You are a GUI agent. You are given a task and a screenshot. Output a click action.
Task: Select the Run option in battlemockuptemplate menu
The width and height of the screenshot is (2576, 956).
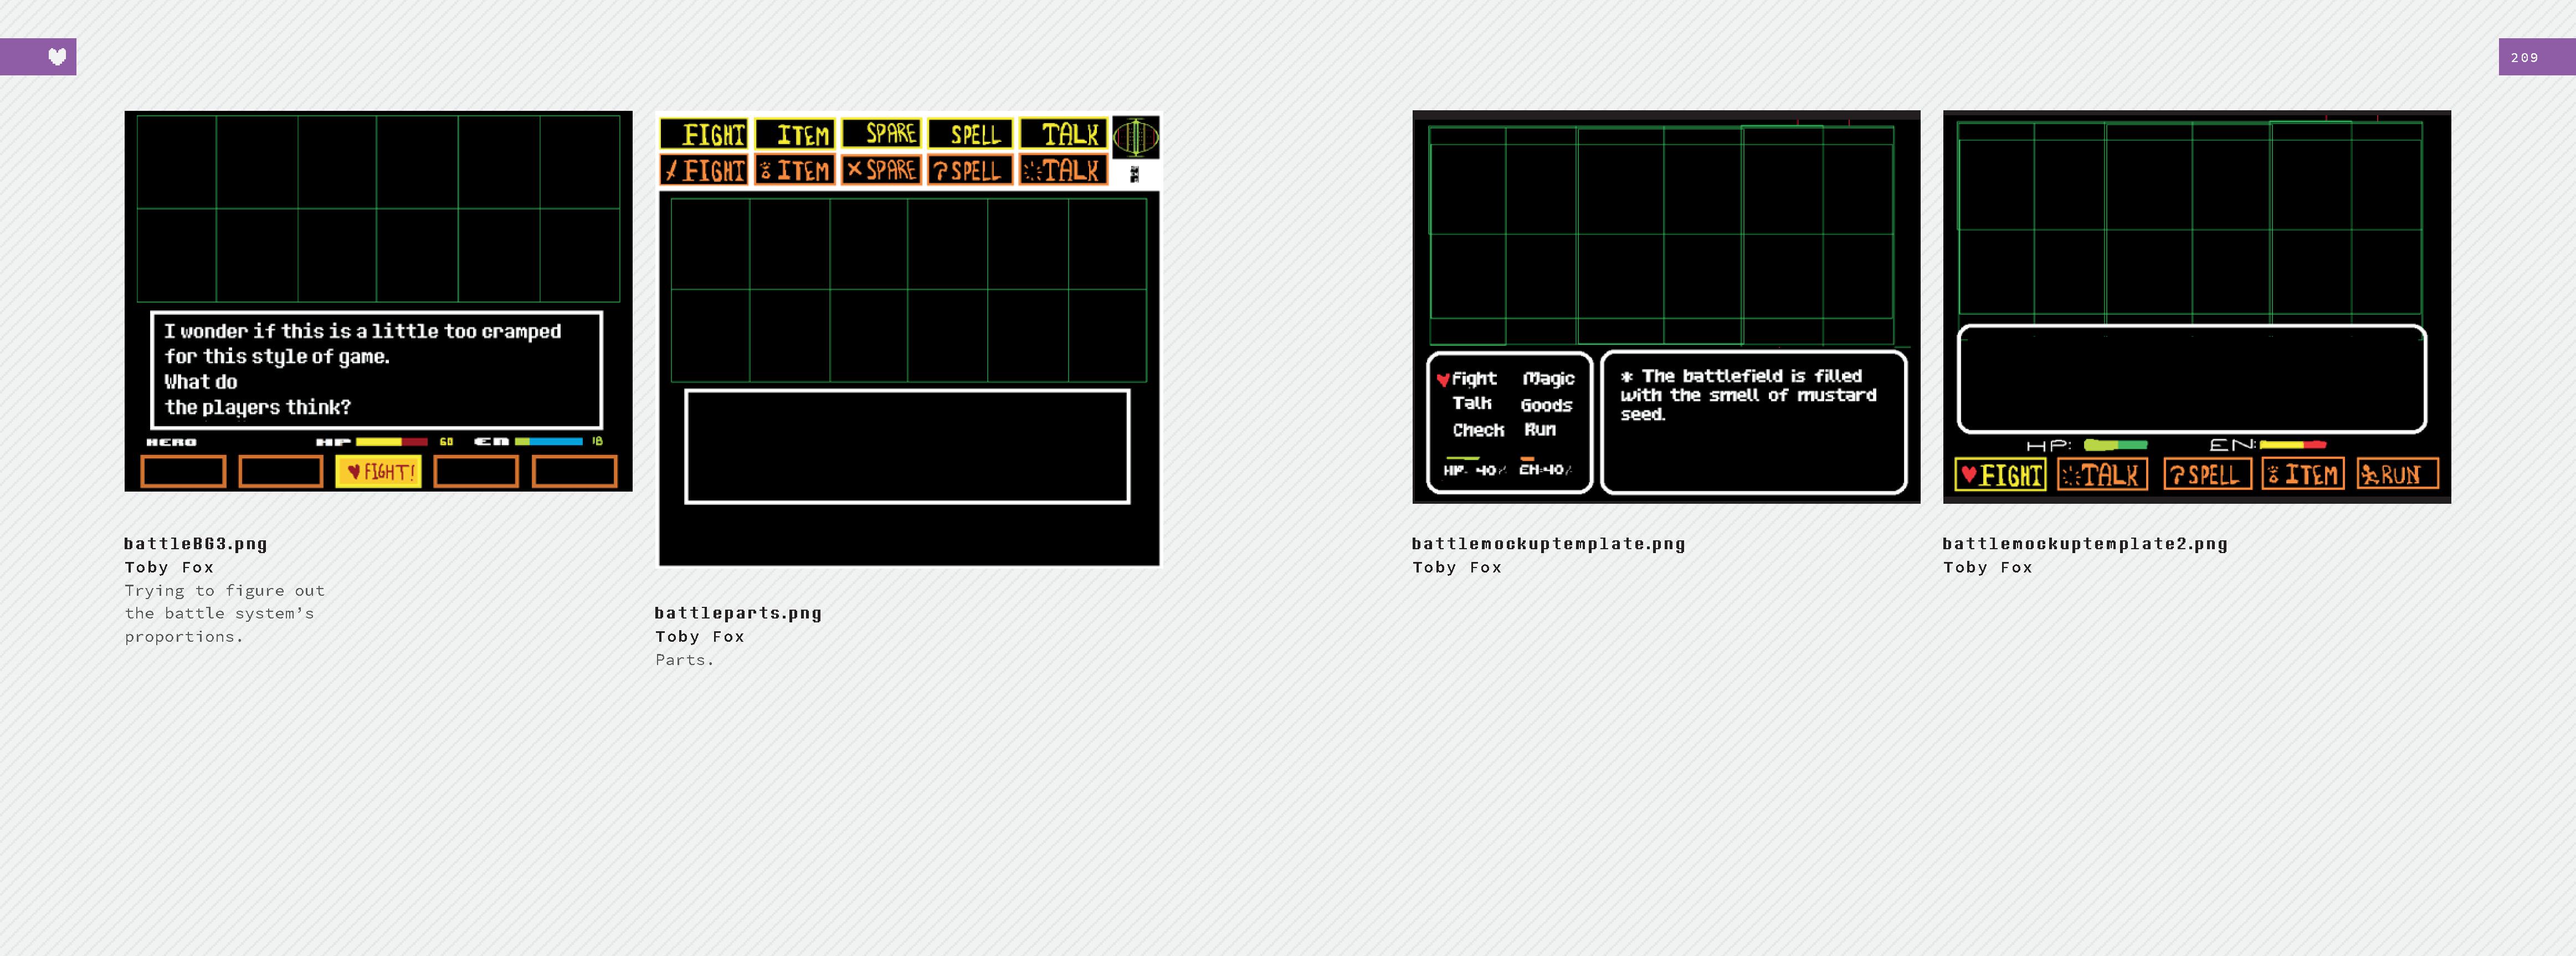click(x=1540, y=430)
